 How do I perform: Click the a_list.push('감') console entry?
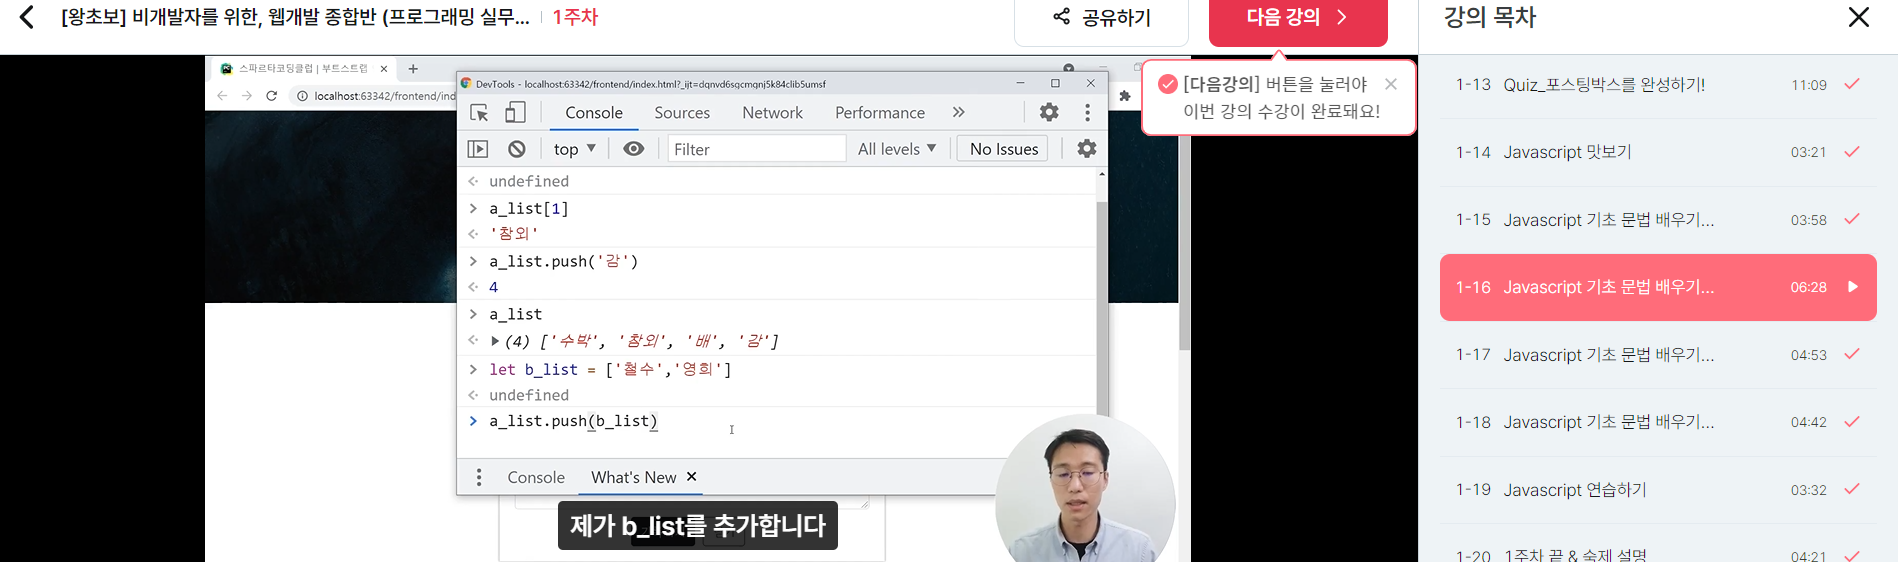point(563,261)
